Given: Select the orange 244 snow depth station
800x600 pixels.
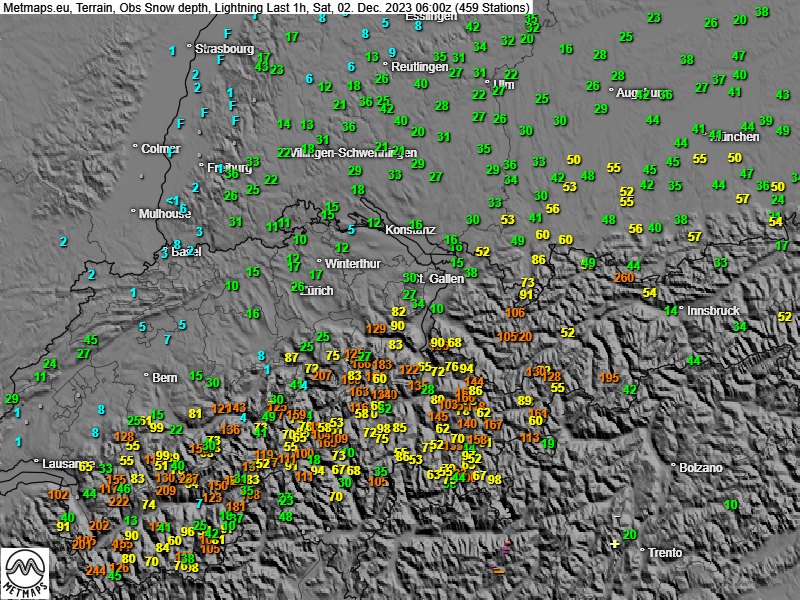Looking at the screenshot, I should [96, 570].
